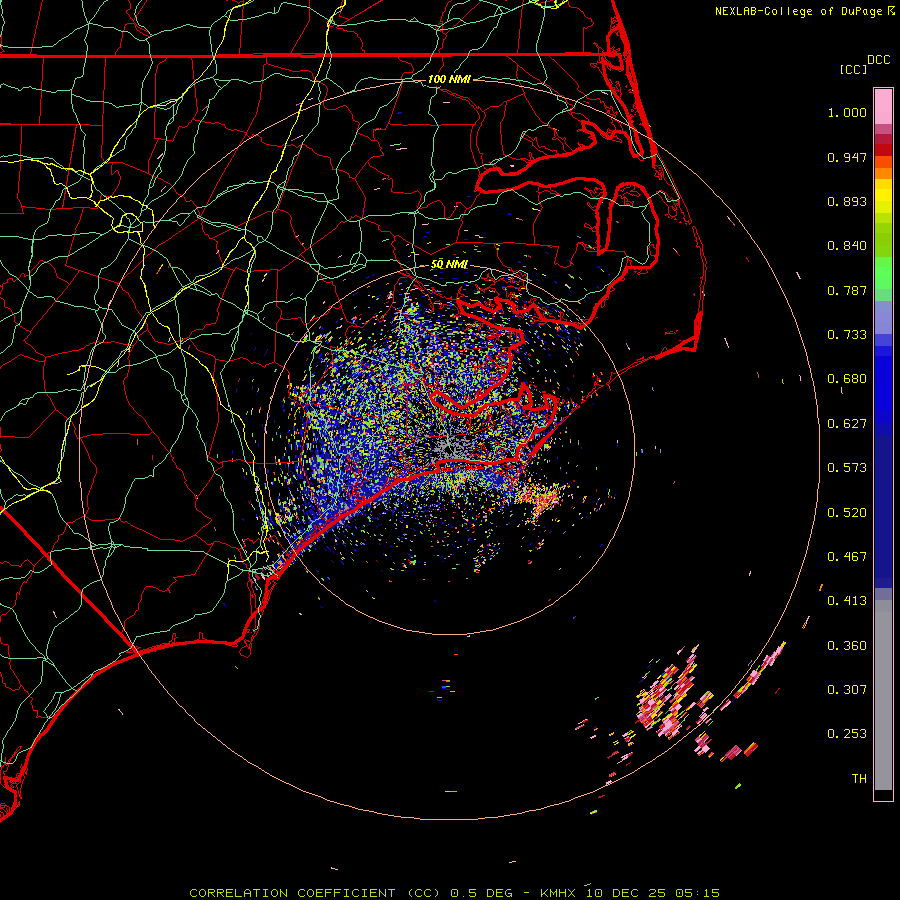
Task: Click the 10 DEC 25 date text
Action: [626, 893]
